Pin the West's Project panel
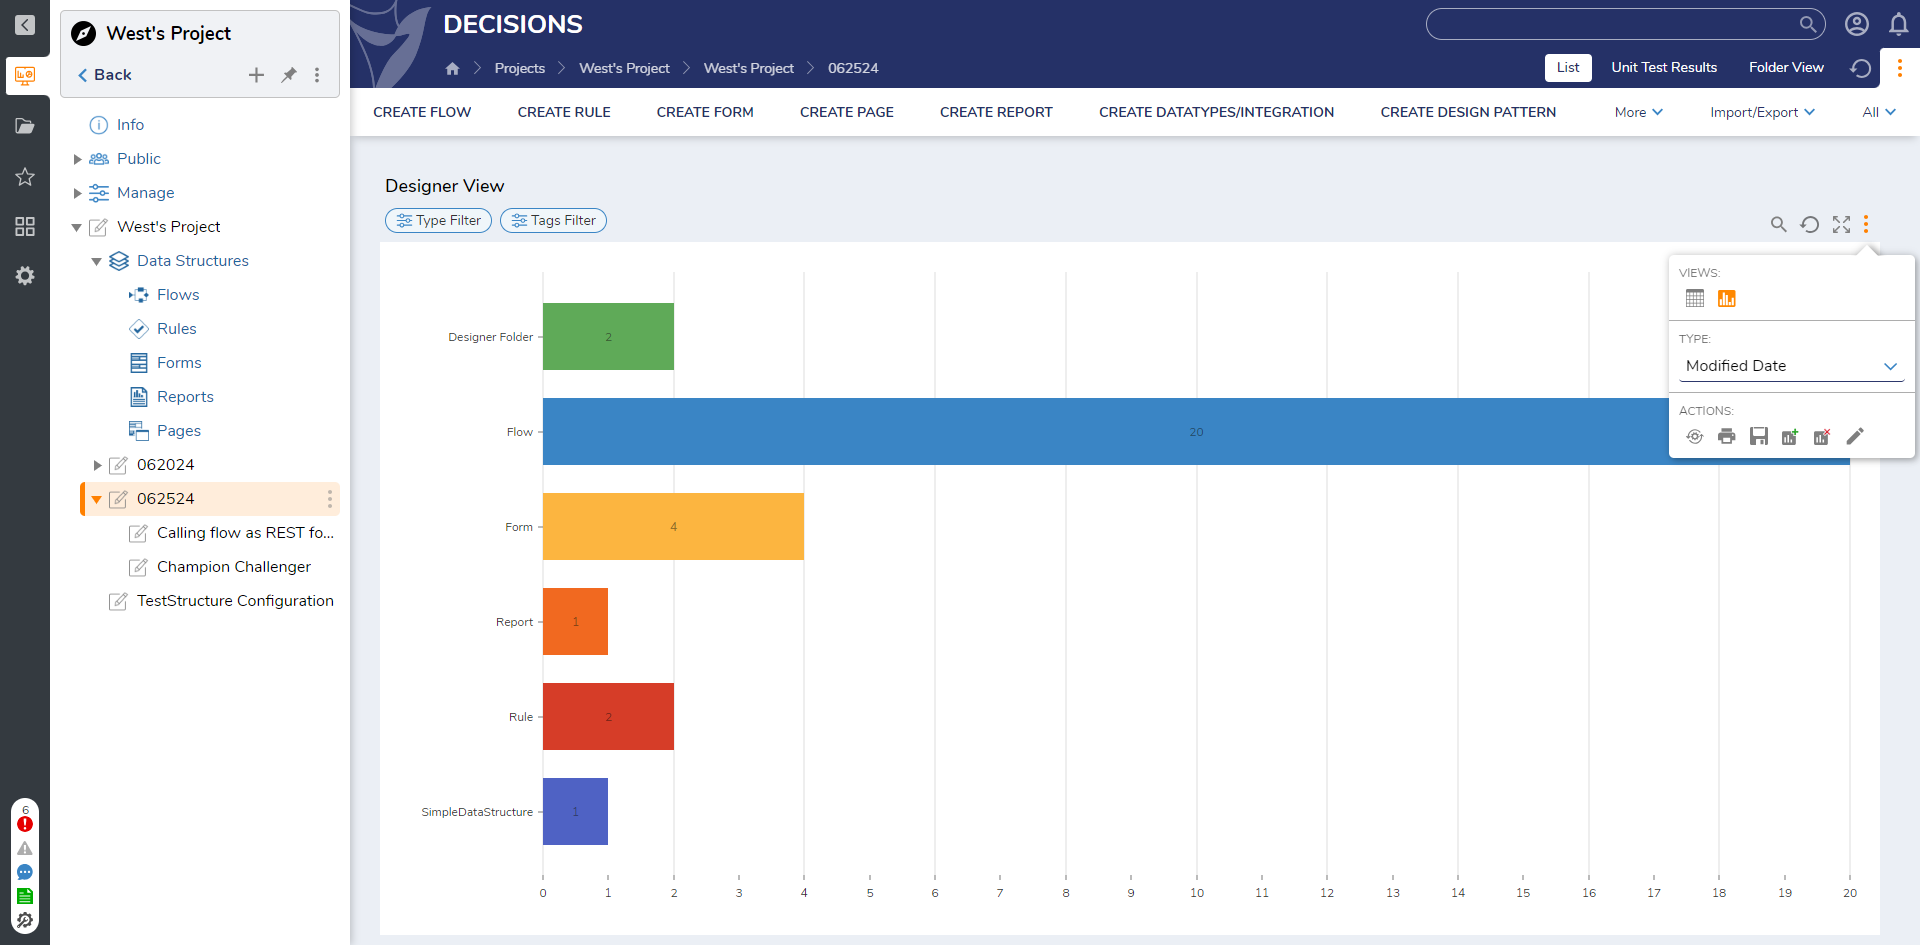 tap(289, 75)
